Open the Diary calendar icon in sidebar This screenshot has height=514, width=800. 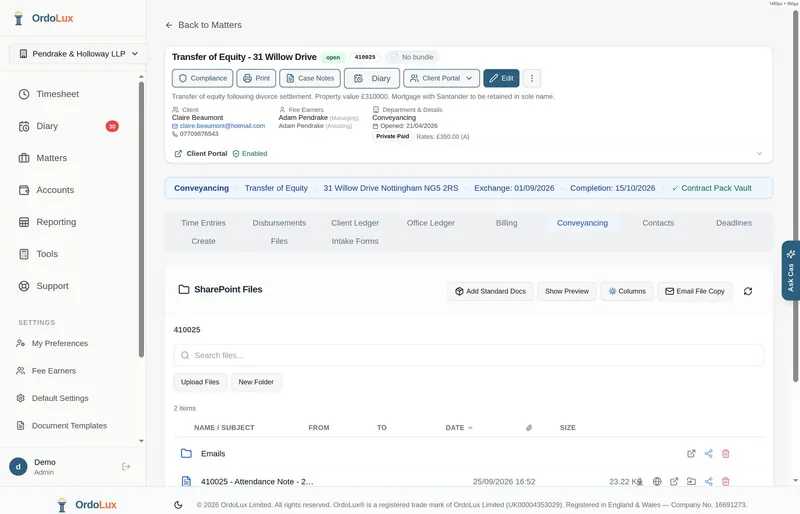coord(24,126)
